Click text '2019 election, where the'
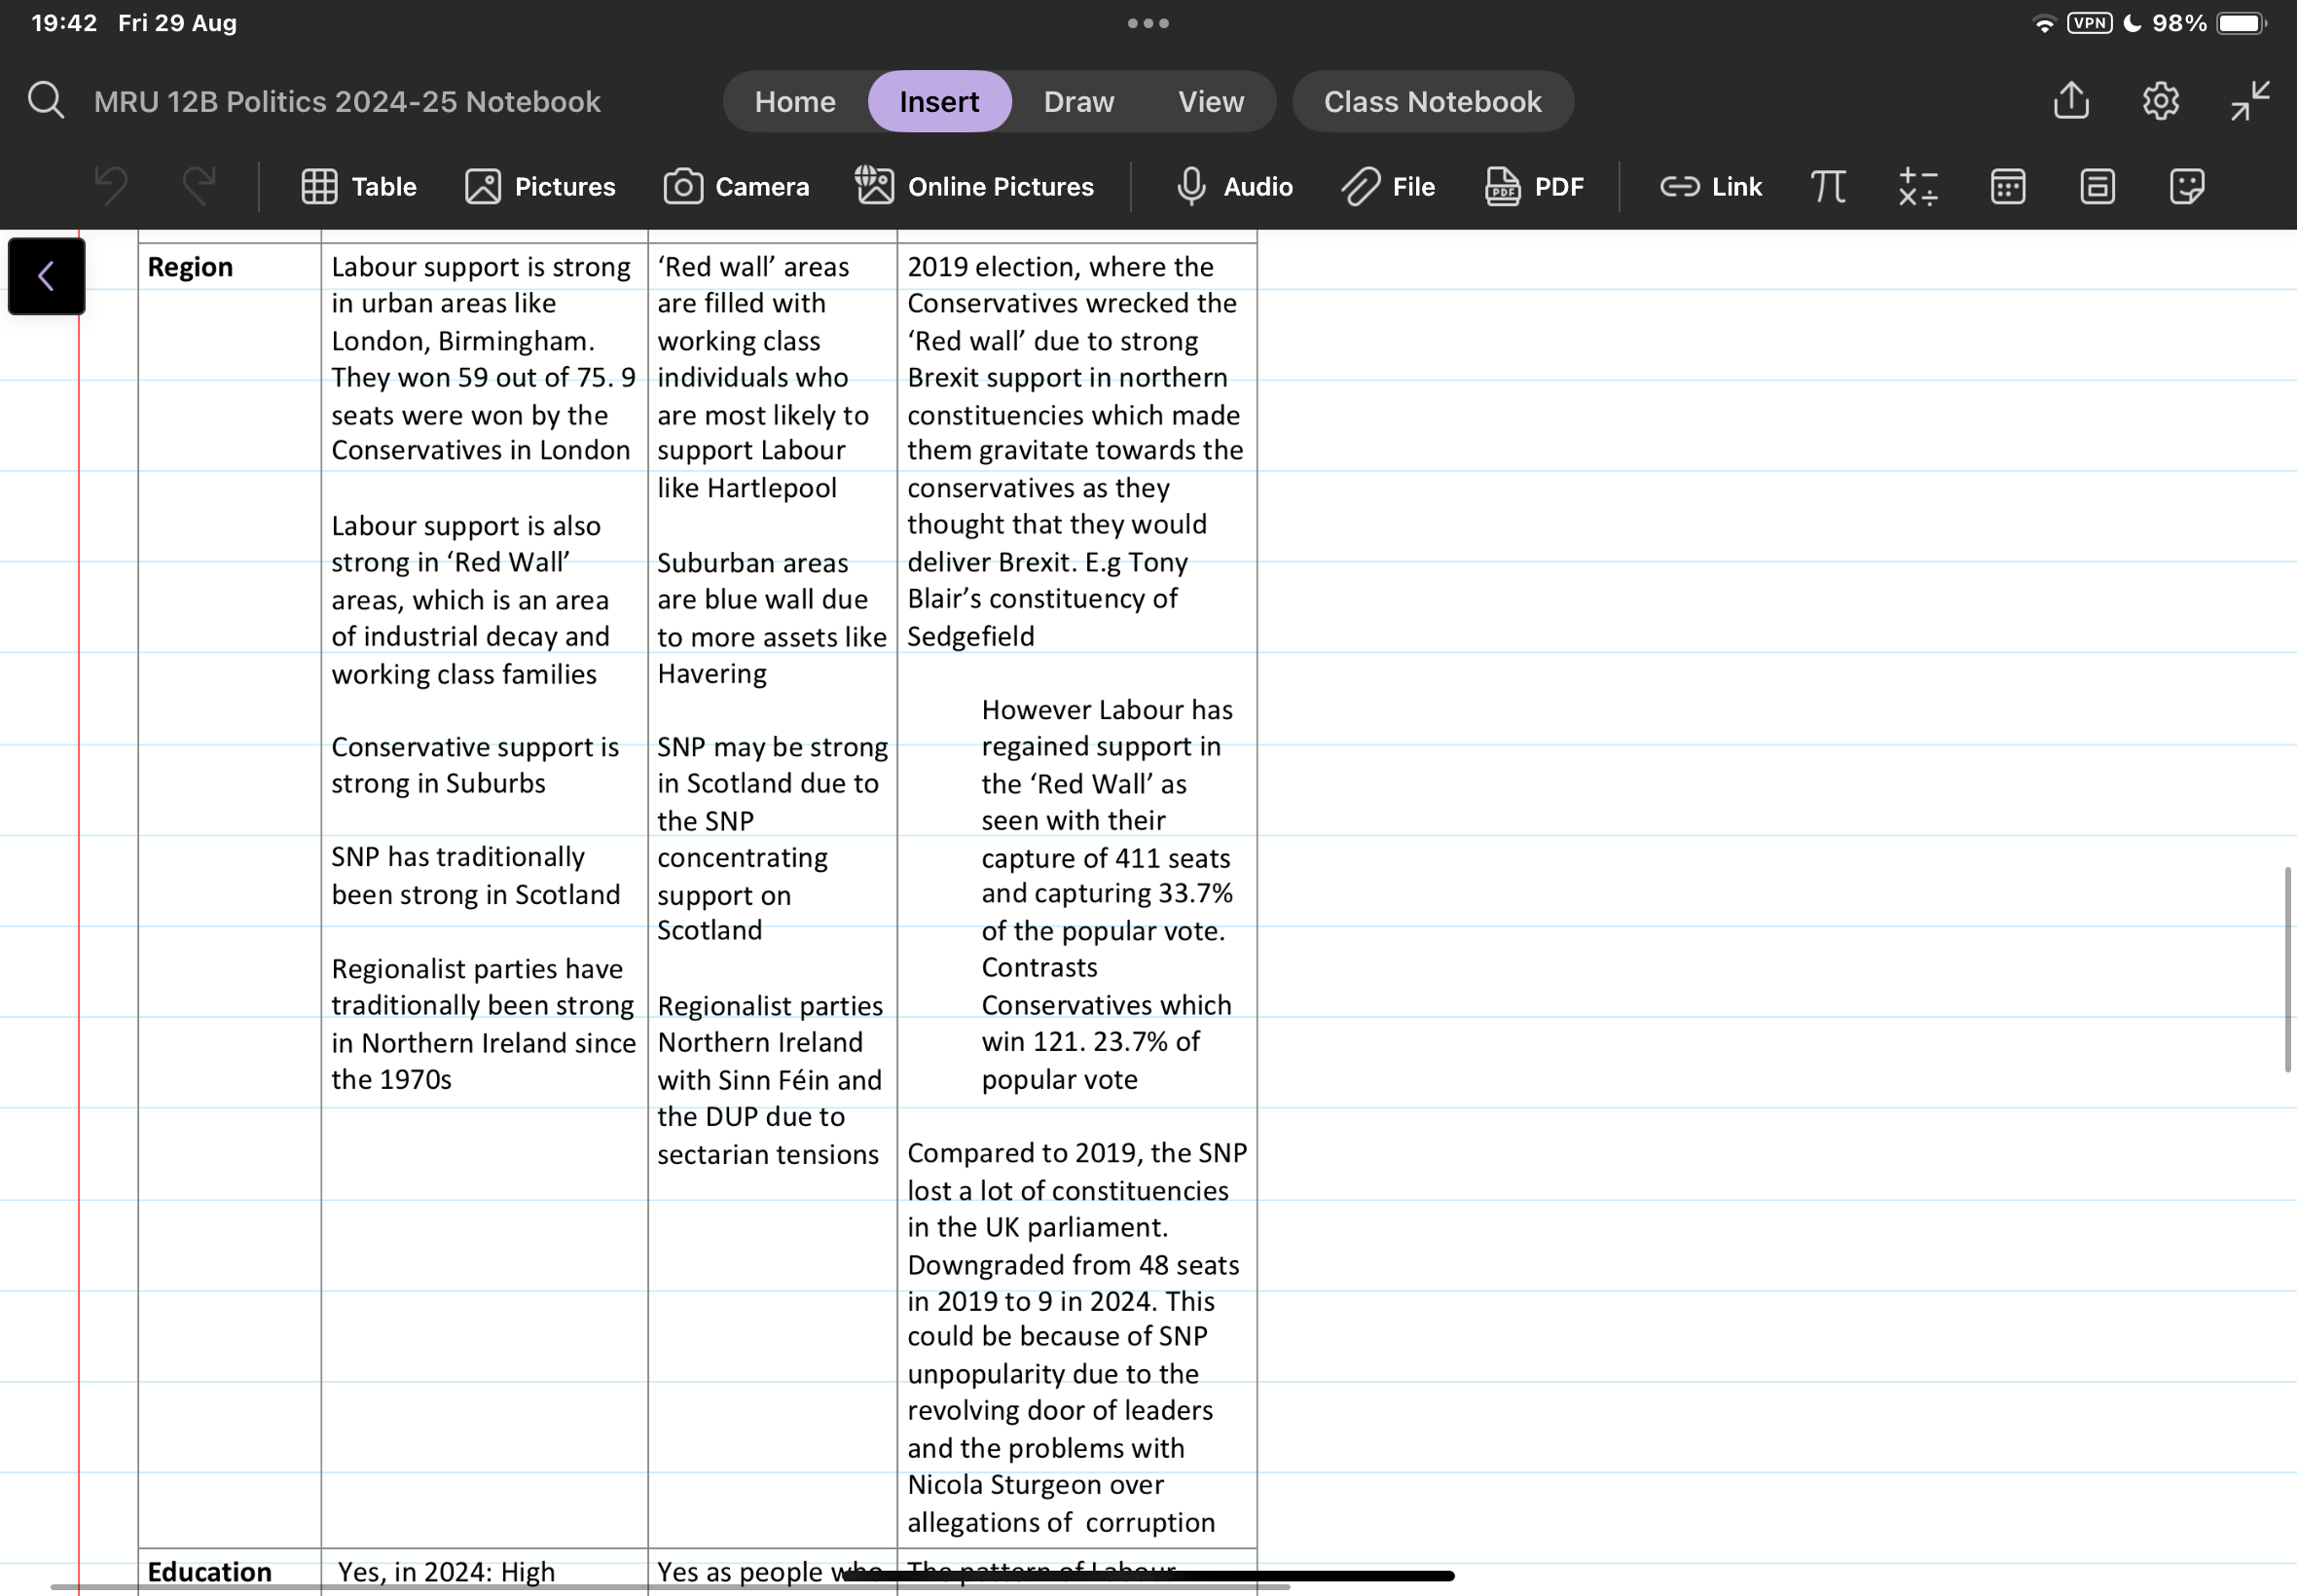The height and width of the screenshot is (1596, 2297). (1060, 267)
